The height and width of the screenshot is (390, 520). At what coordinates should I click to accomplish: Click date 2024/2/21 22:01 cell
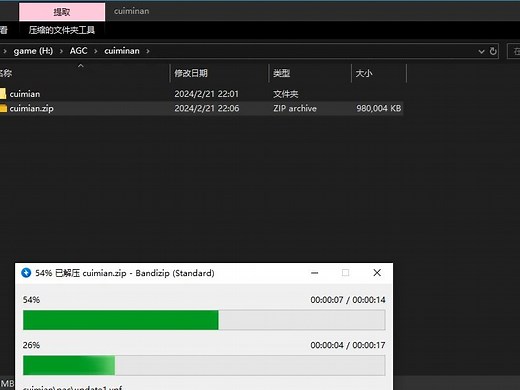coord(207,94)
